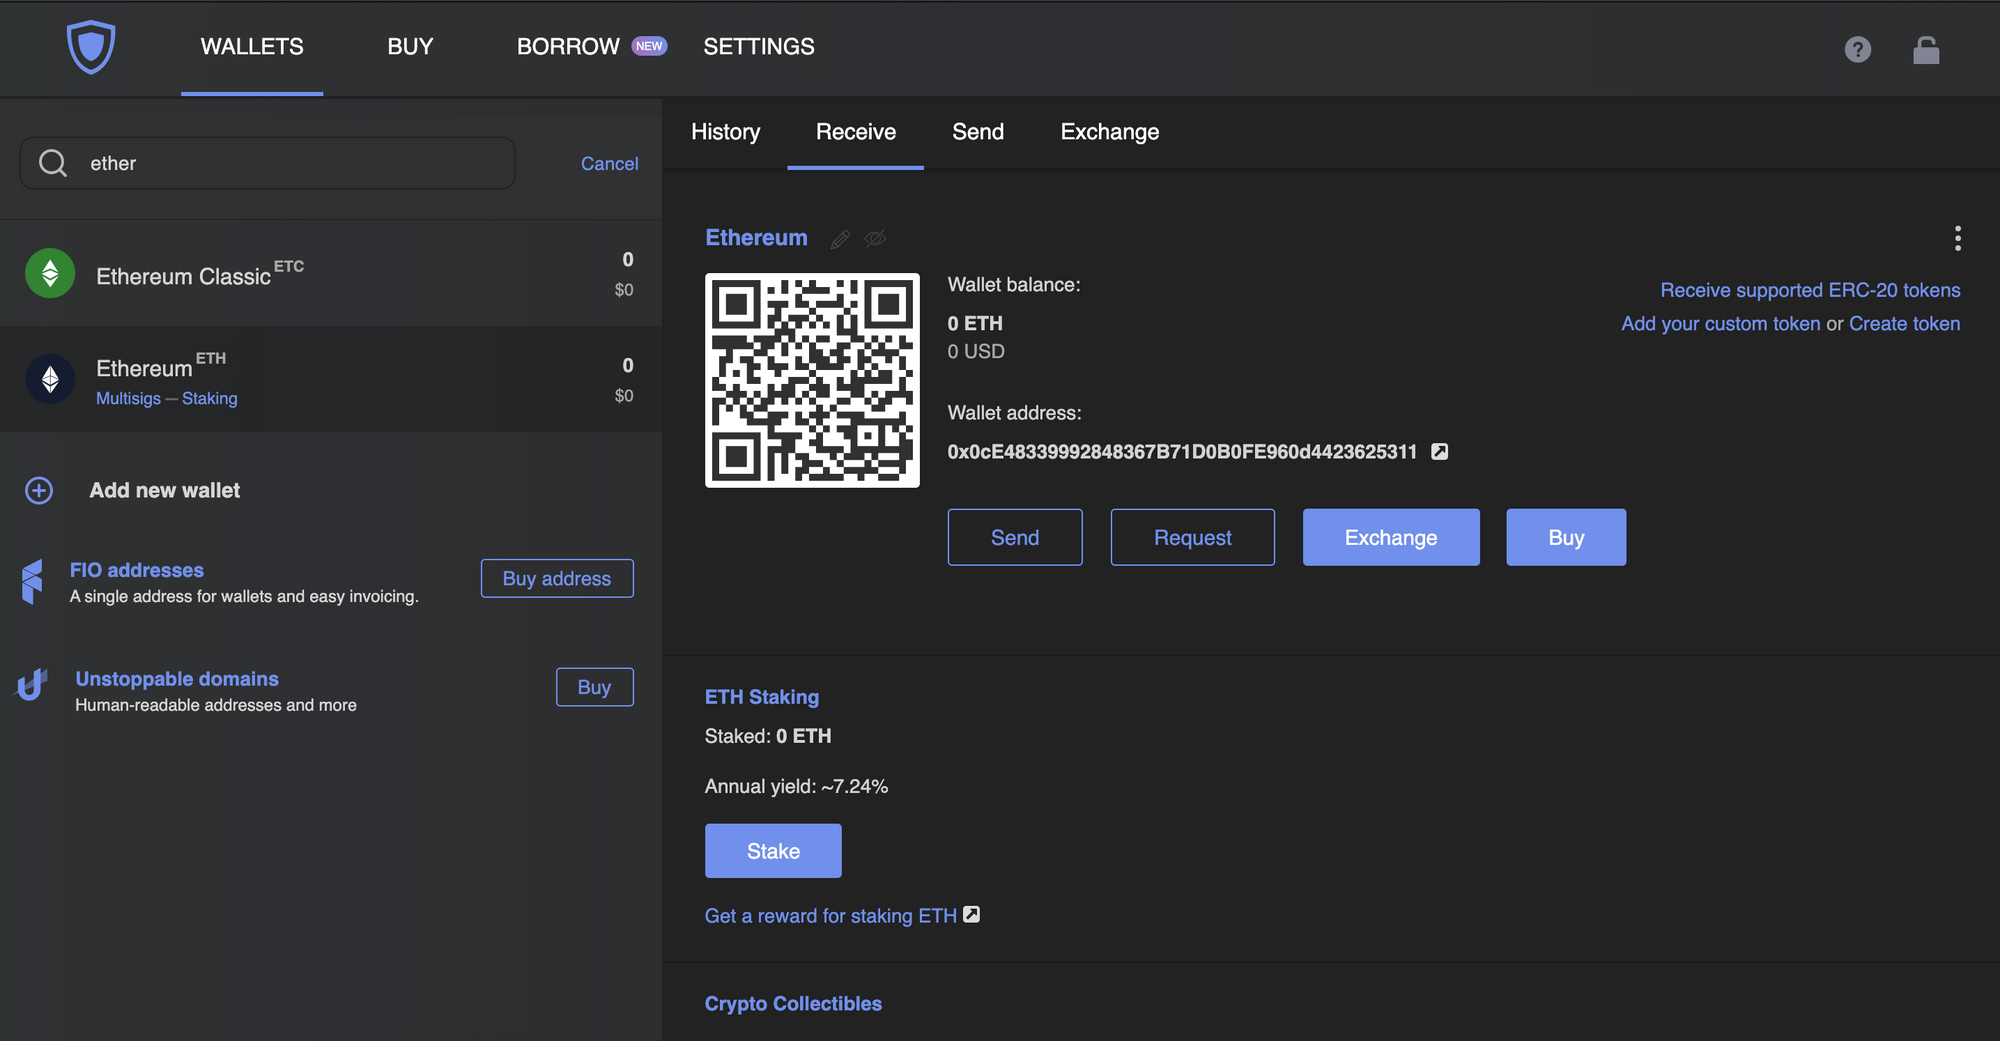
Task: Open the BUY top menu
Action: pyautogui.click(x=410, y=47)
